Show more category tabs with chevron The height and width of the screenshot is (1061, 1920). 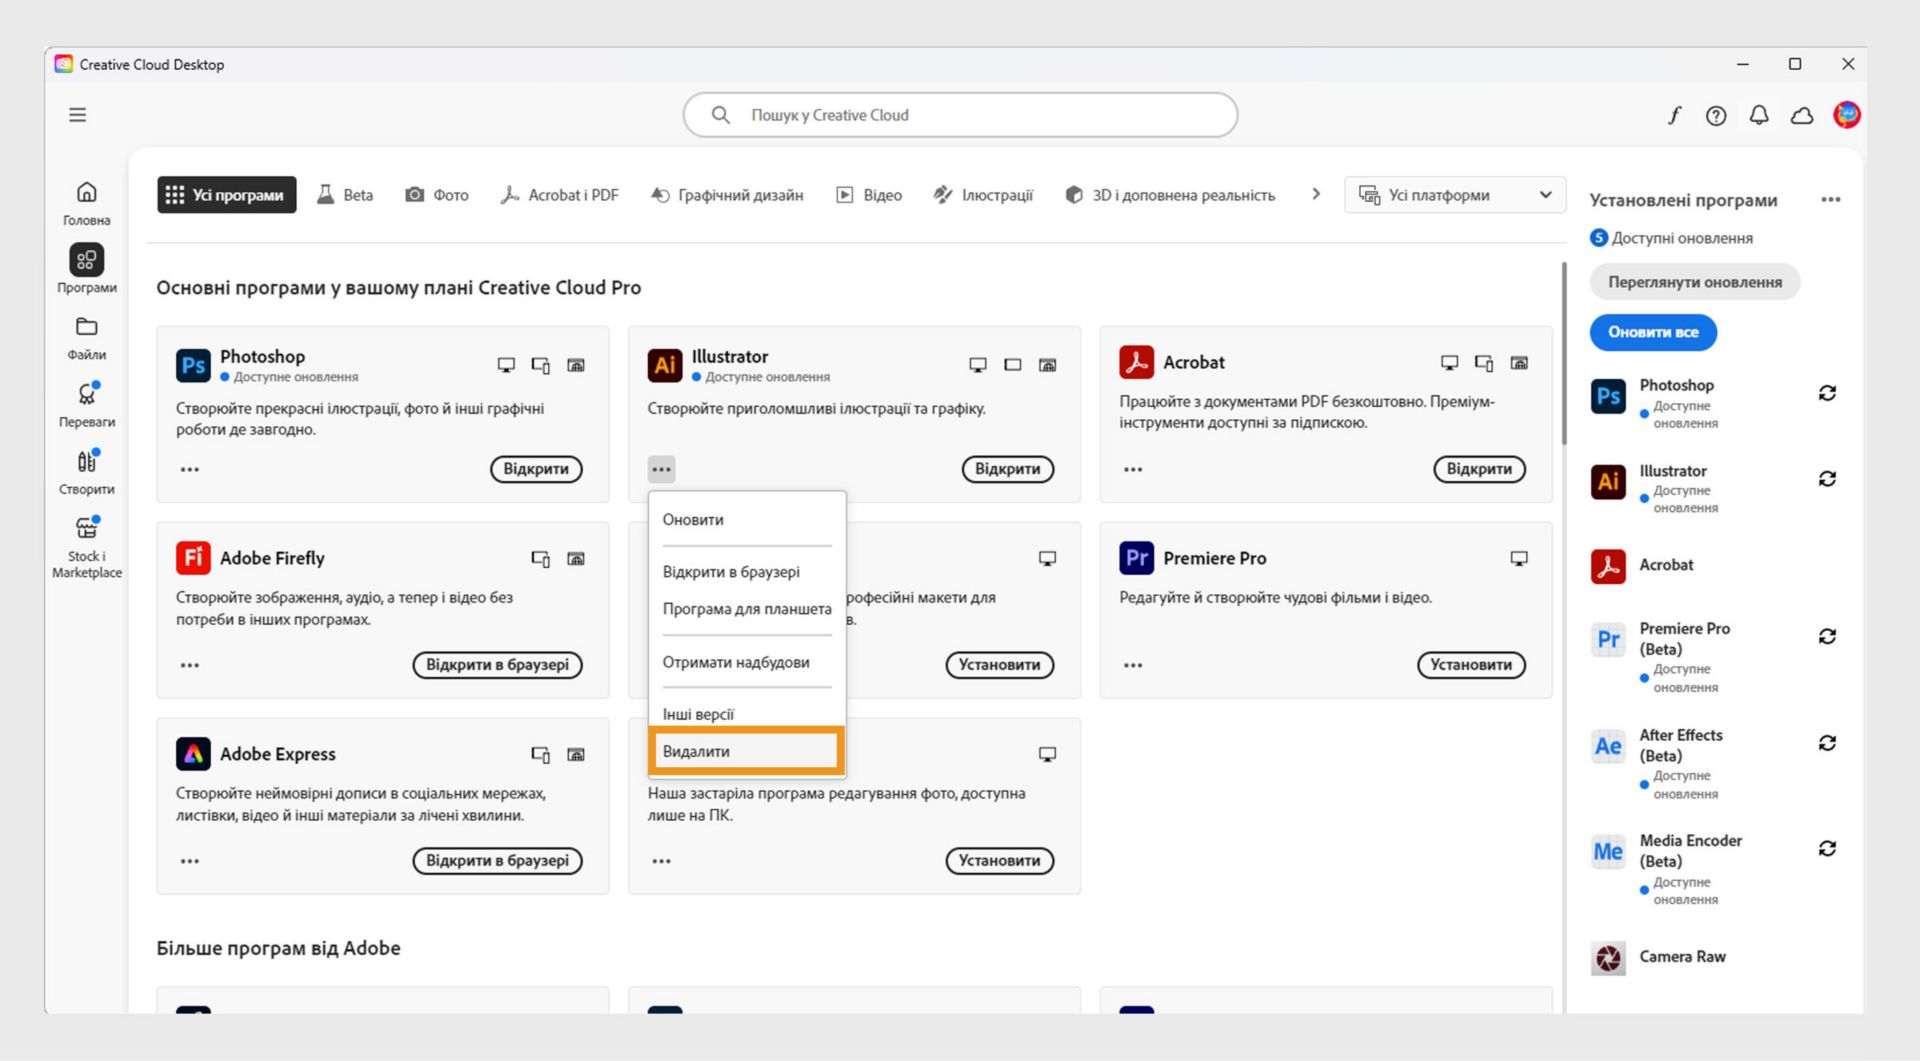[1316, 194]
